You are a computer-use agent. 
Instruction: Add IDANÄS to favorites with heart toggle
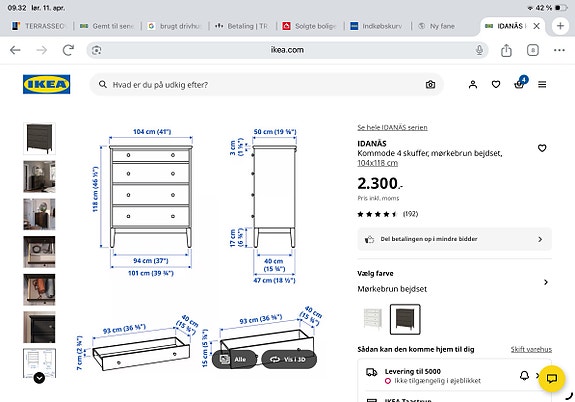pyautogui.click(x=542, y=148)
